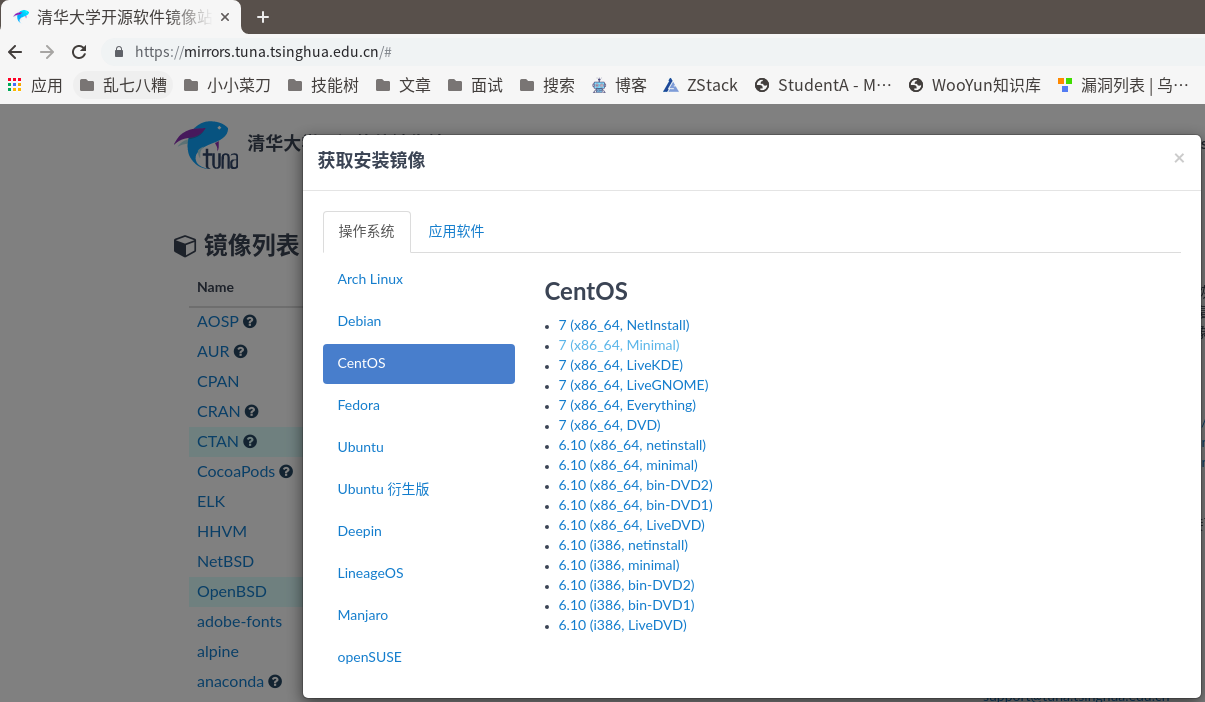Open the apps grid bookmark icon
This screenshot has width=1205, height=702.
click(x=14, y=85)
